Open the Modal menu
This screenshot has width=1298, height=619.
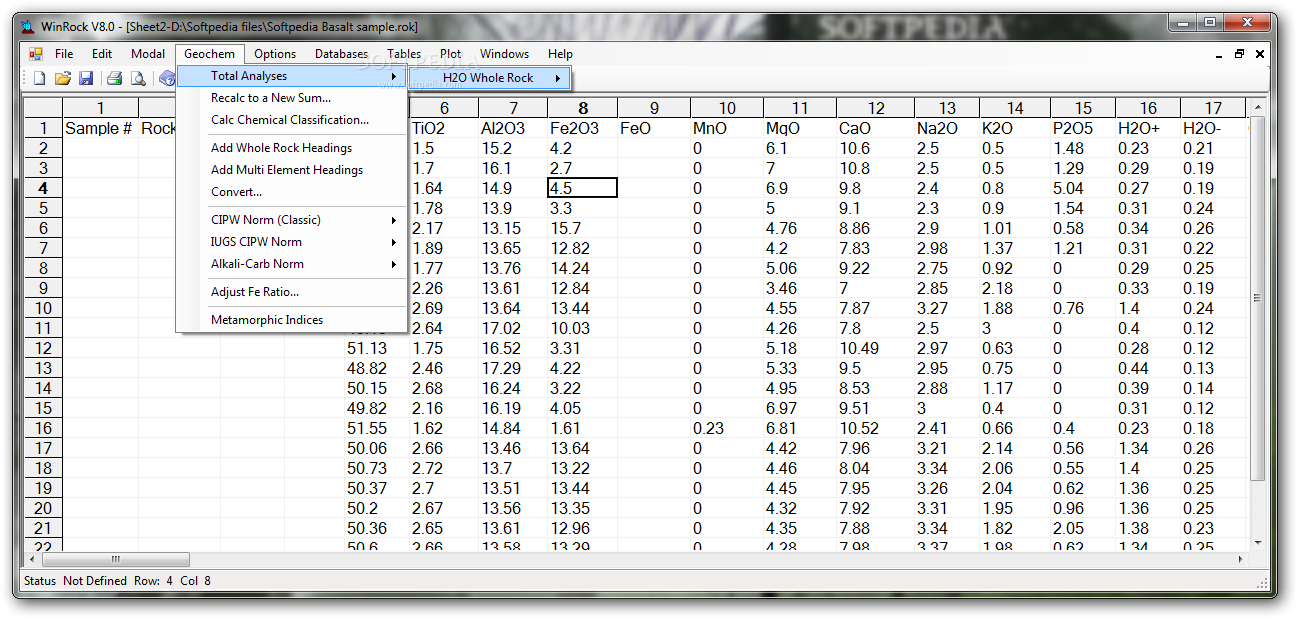pyautogui.click(x=148, y=54)
